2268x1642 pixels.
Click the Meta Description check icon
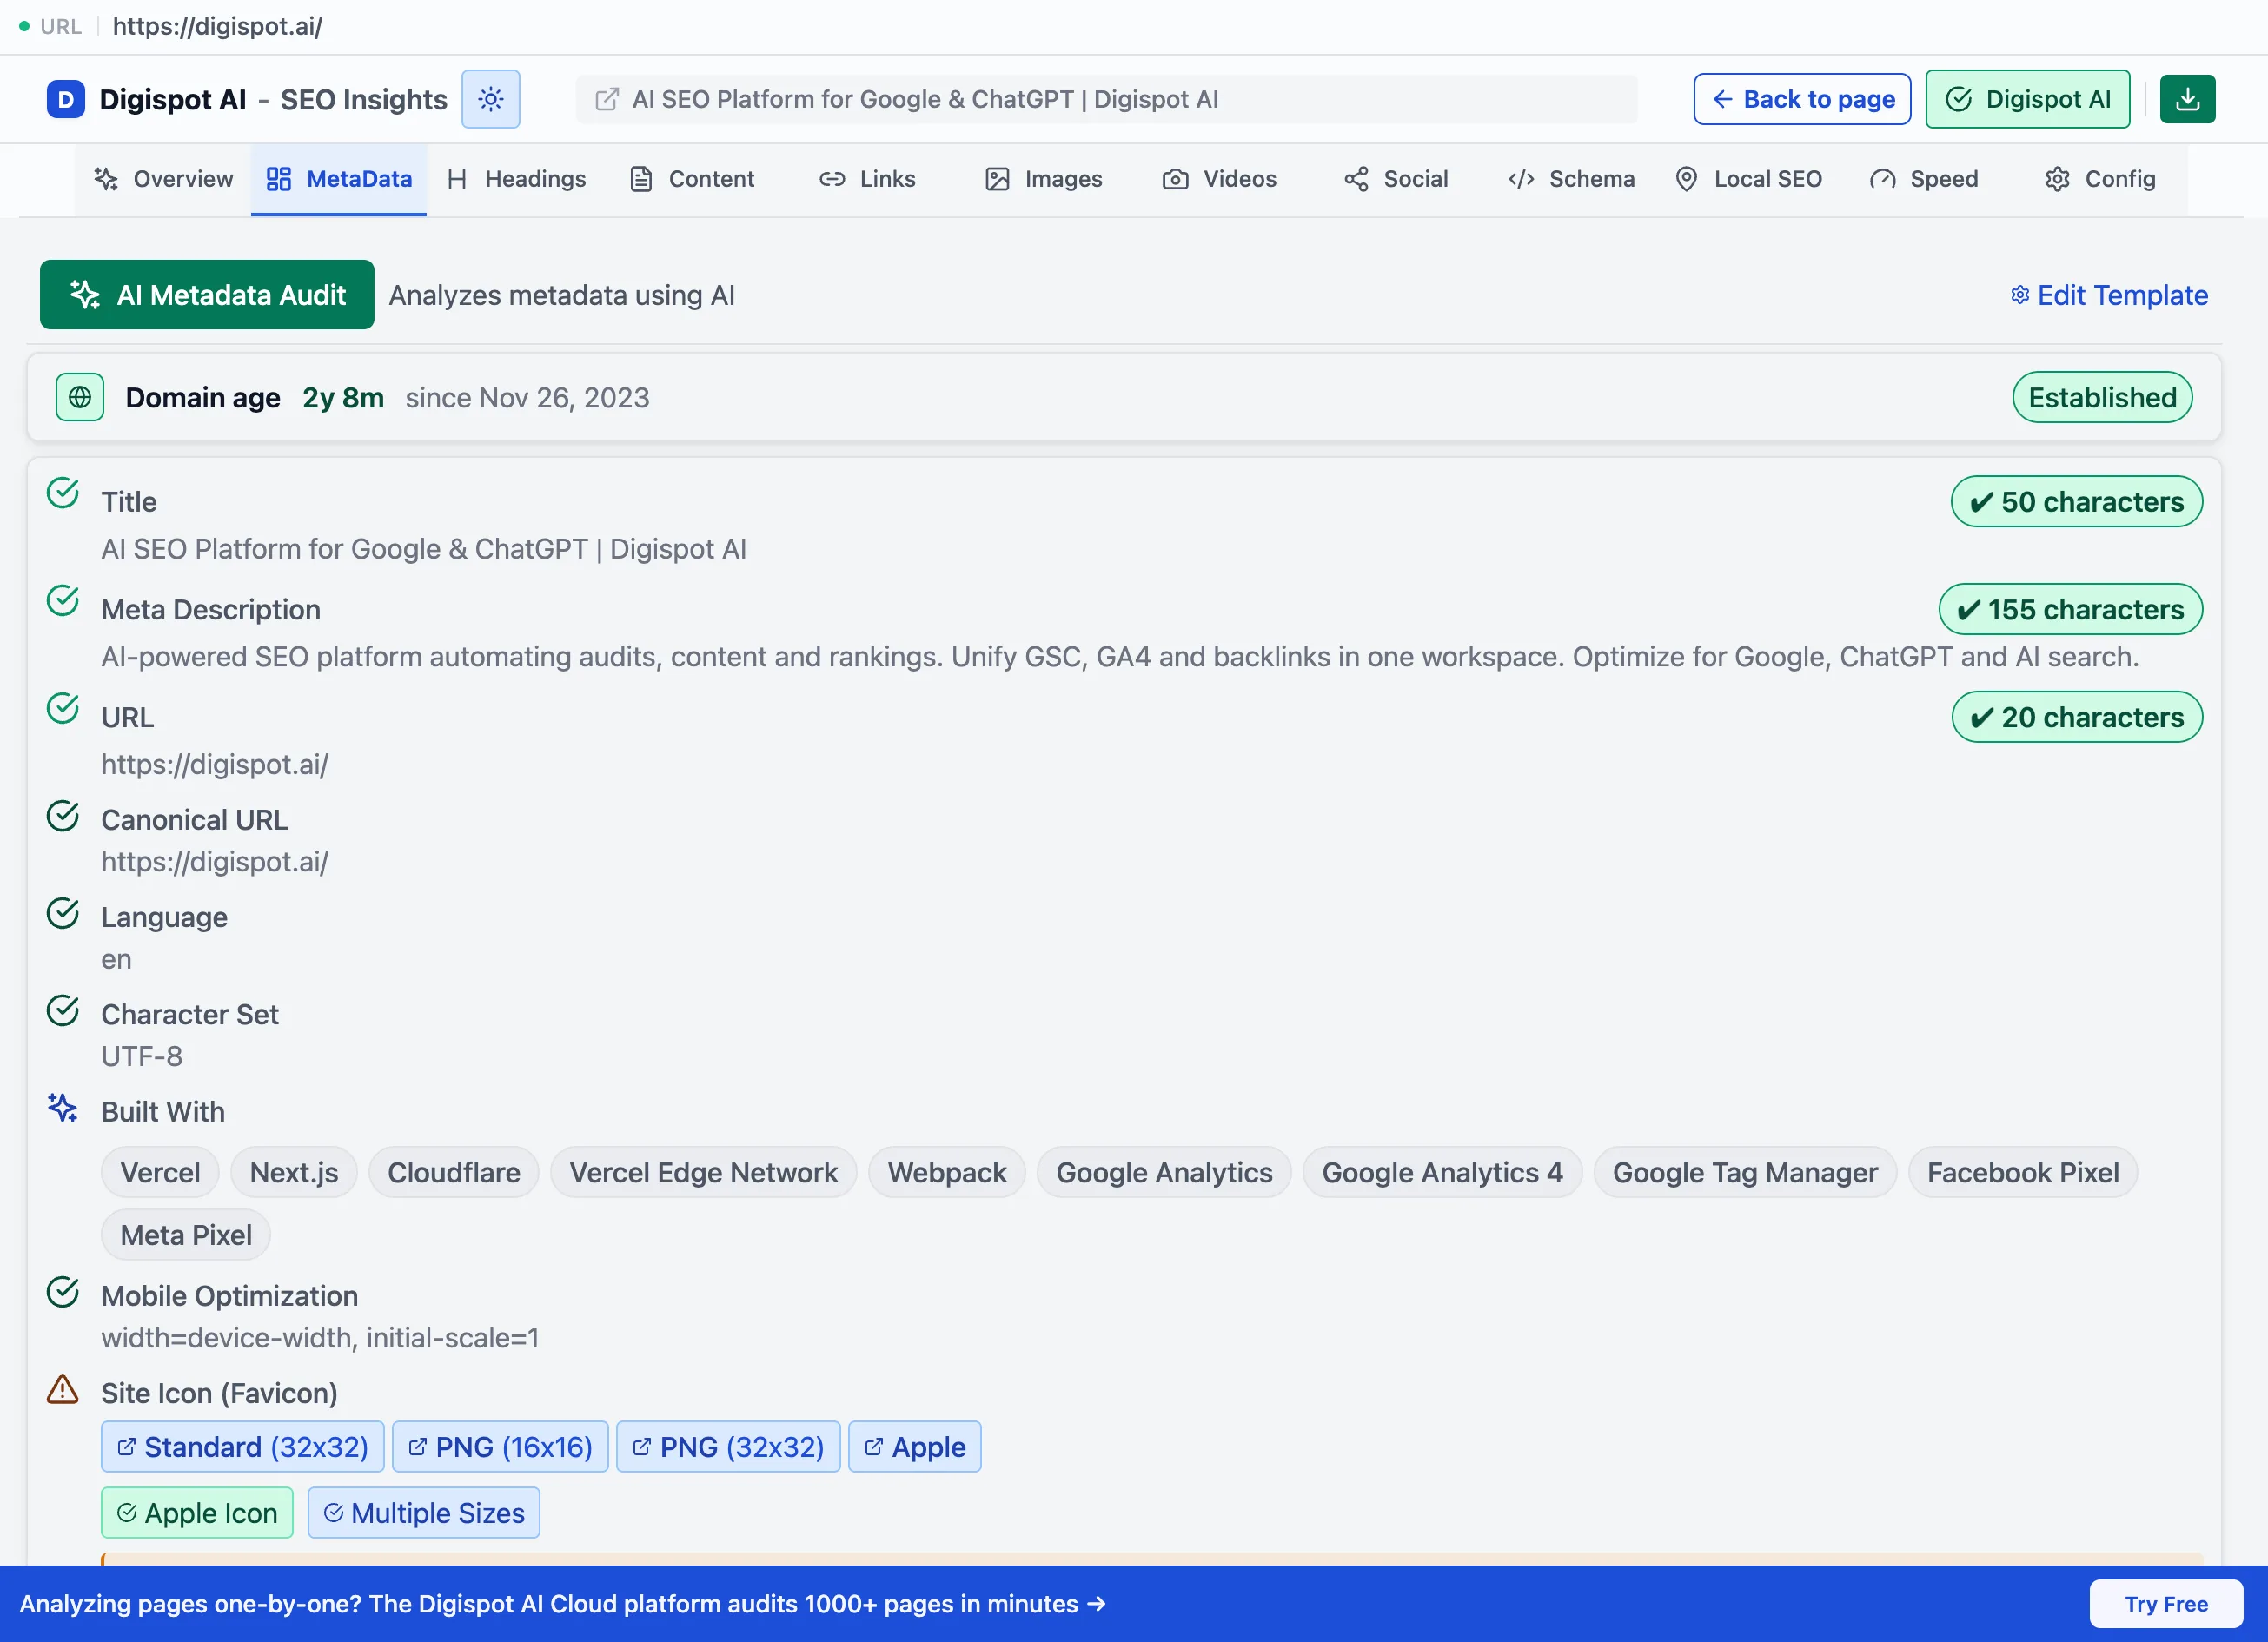63,601
